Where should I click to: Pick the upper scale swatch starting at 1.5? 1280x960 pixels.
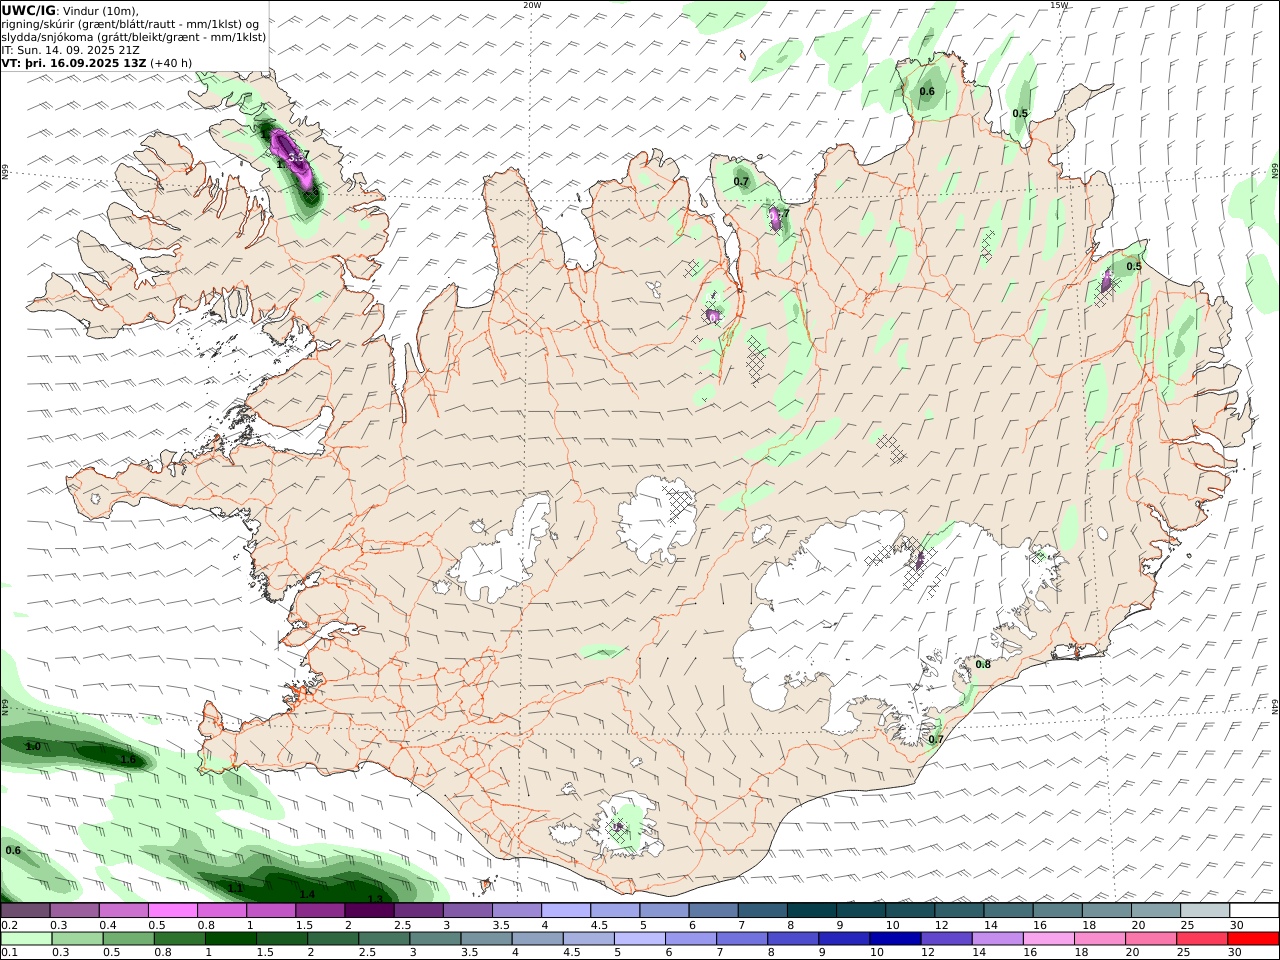click(320, 910)
